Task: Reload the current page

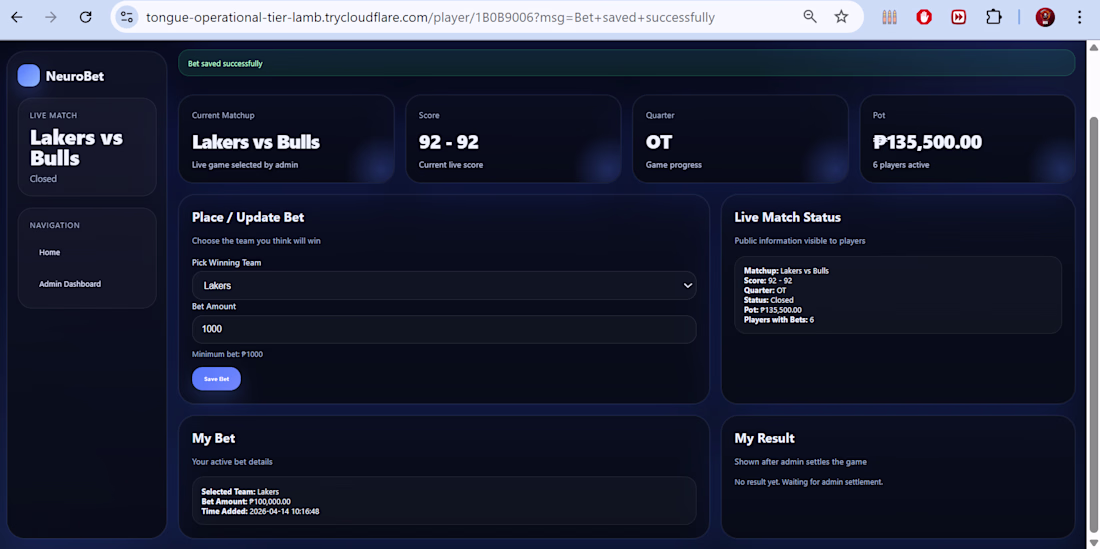Action: click(86, 17)
